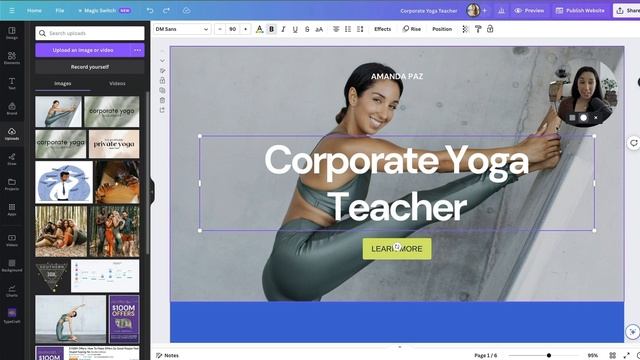640x360 pixels.
Task: Click the Undo arrow
Action: click(150, 11)
